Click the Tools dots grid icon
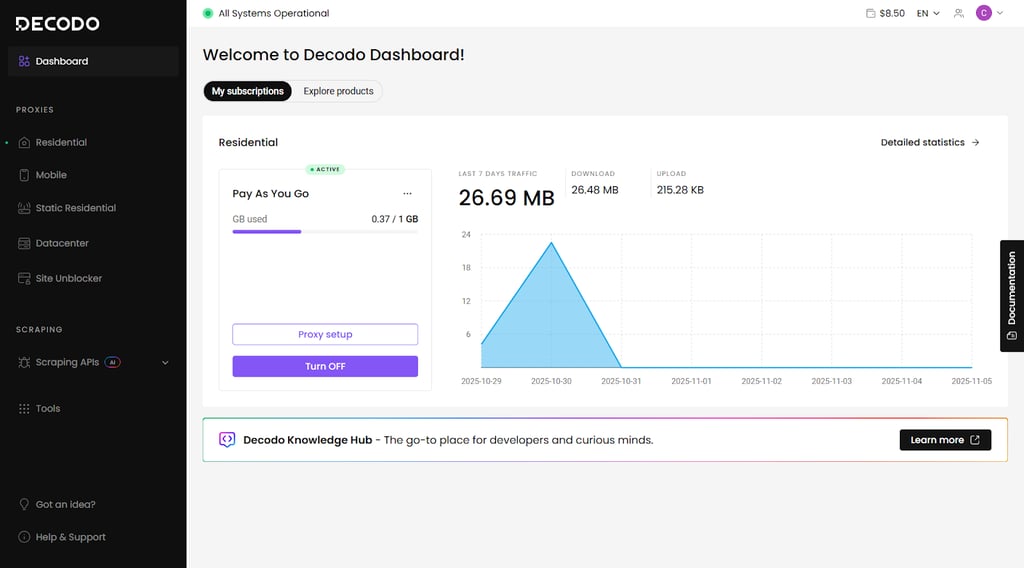The width and height of the screenshot is (1024, 568). (24, 409)
